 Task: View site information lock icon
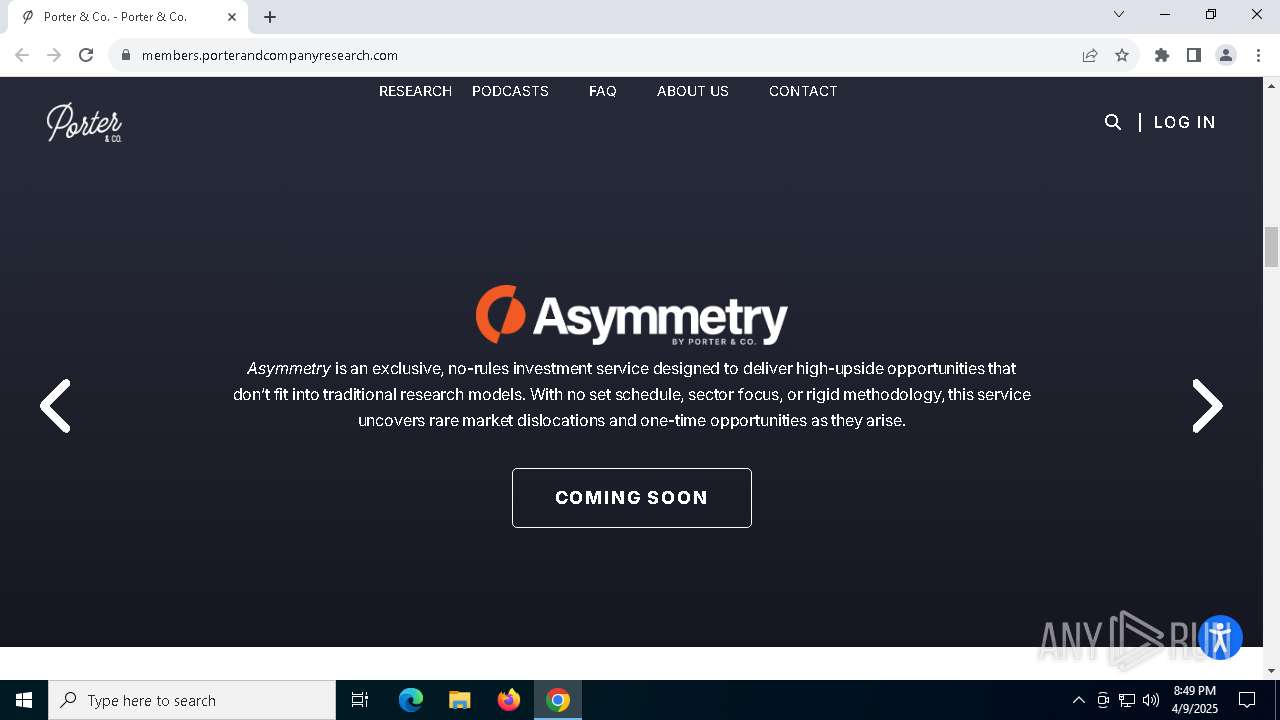pyautogui.click(x=126, y=55)
